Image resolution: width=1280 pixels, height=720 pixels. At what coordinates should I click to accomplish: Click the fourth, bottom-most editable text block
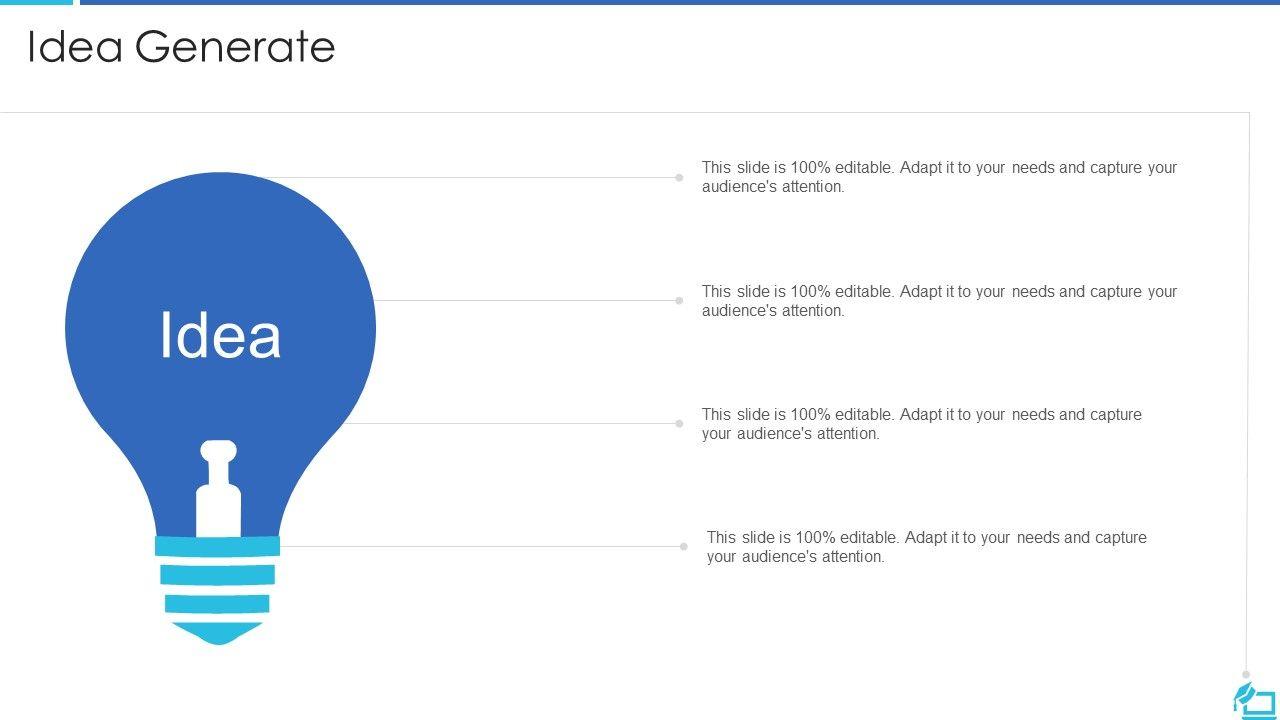click(926, 547)
